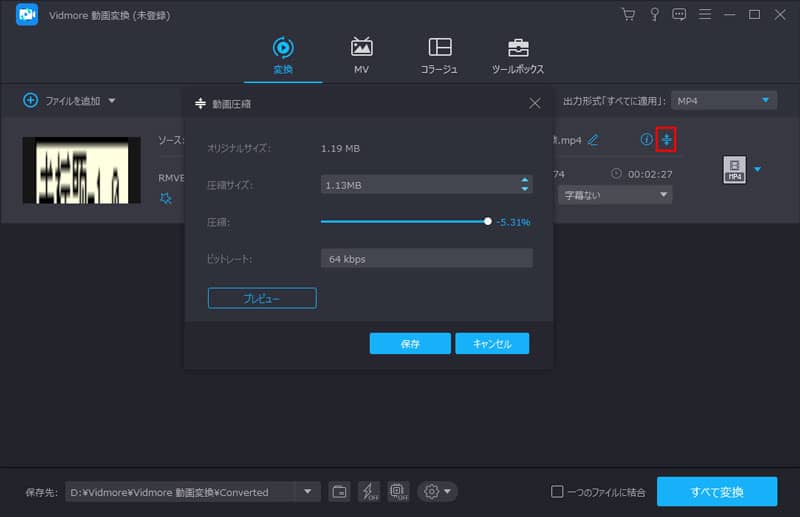Viewport: 800px width, 517px height.
Task: Click the 圧縮サイズ input field
Action: [x=418, y=185]
